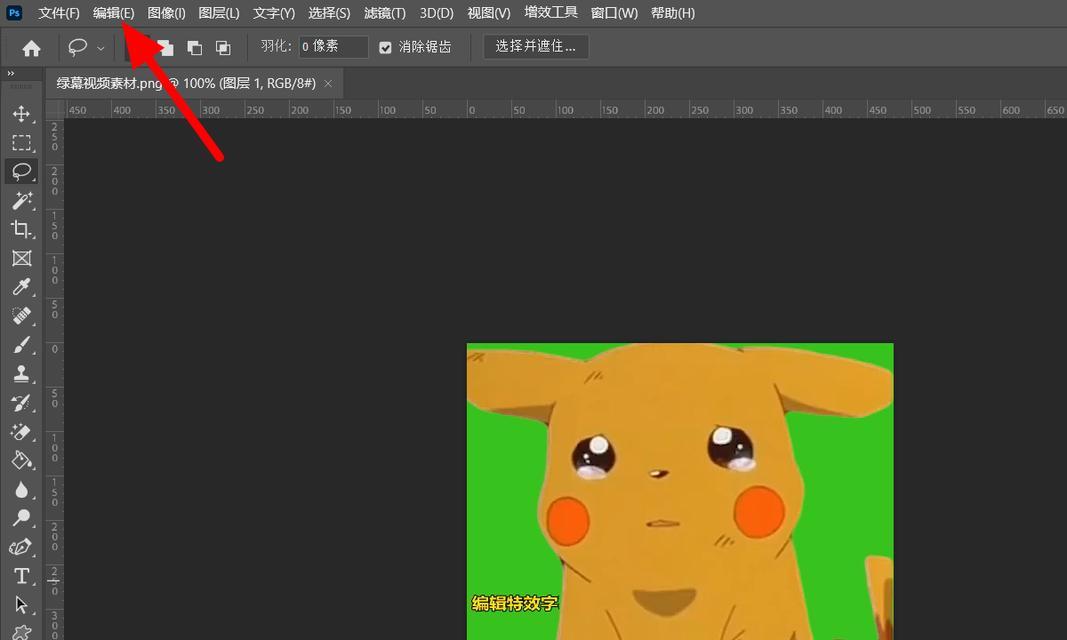Close the 绿幕视频素材.png document tab
The width and height of the screenshot is (1067, 640).
click(x=328, y=84)
